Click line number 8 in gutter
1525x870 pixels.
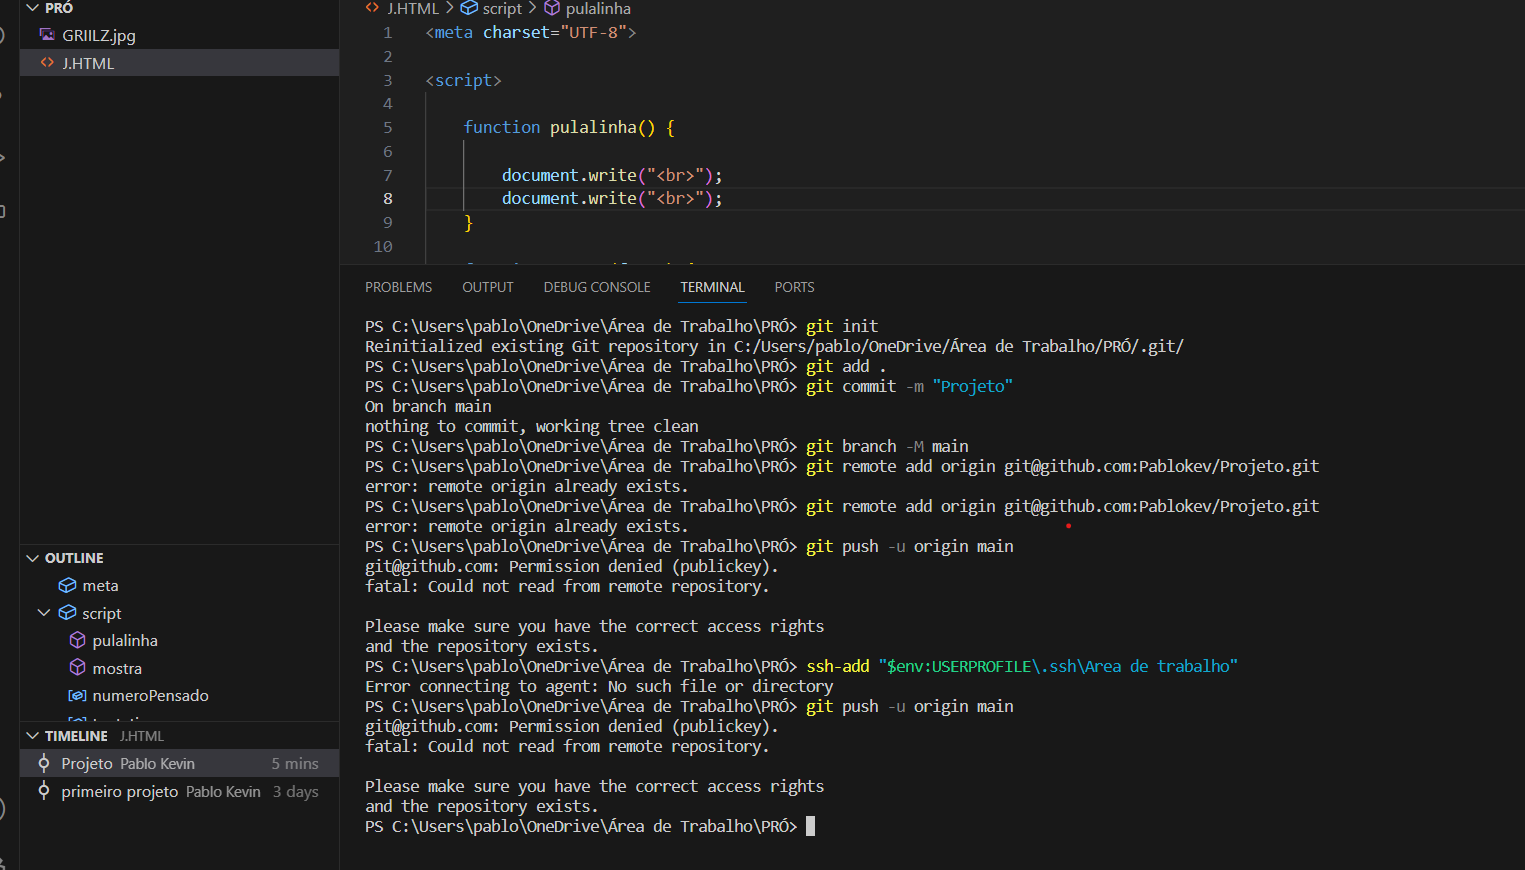[x=388, y=199]
